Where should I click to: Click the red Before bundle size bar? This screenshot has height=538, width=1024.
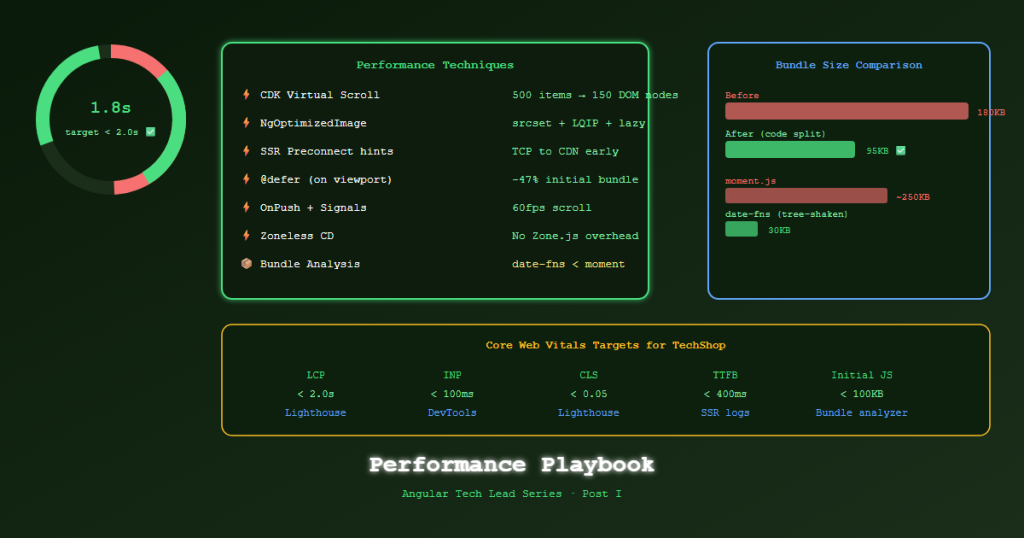point(846,111)
